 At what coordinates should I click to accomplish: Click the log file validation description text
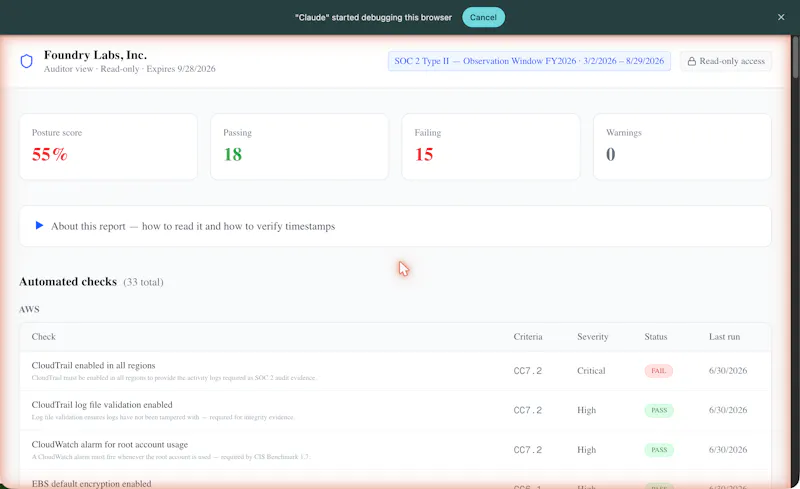(163, 418)
